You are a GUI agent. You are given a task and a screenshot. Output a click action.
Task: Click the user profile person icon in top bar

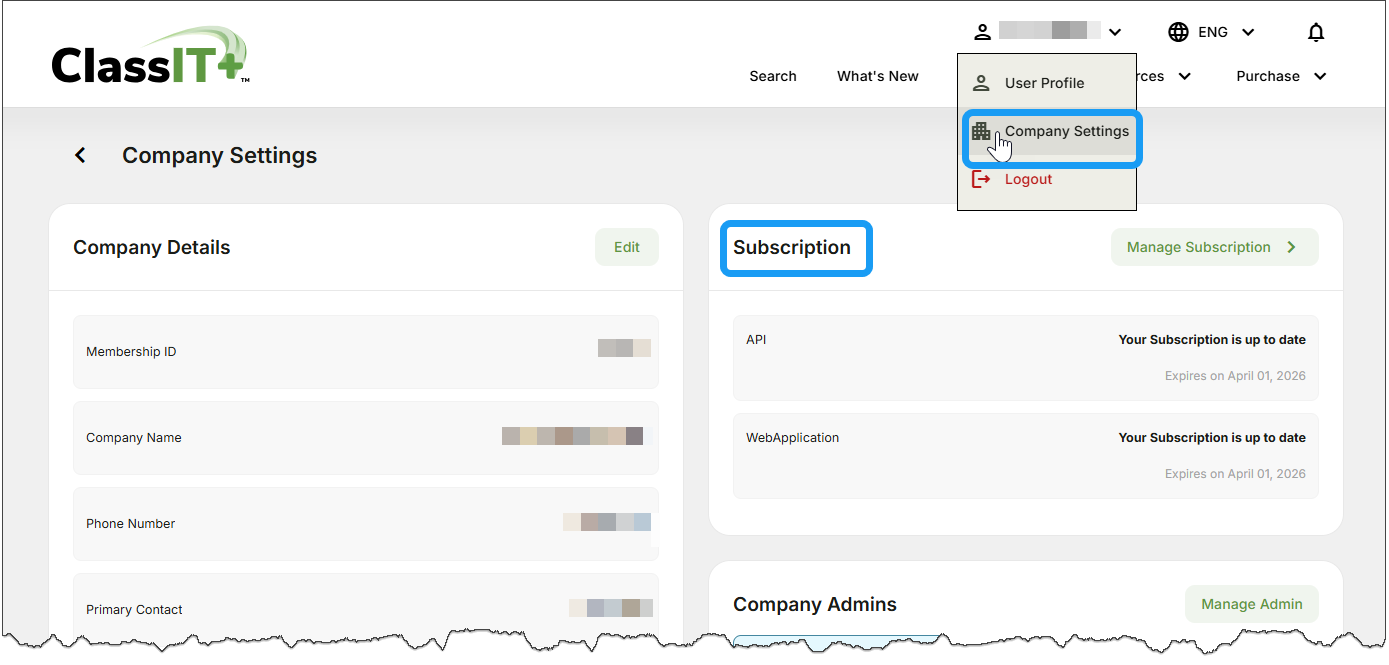(983, 31)
